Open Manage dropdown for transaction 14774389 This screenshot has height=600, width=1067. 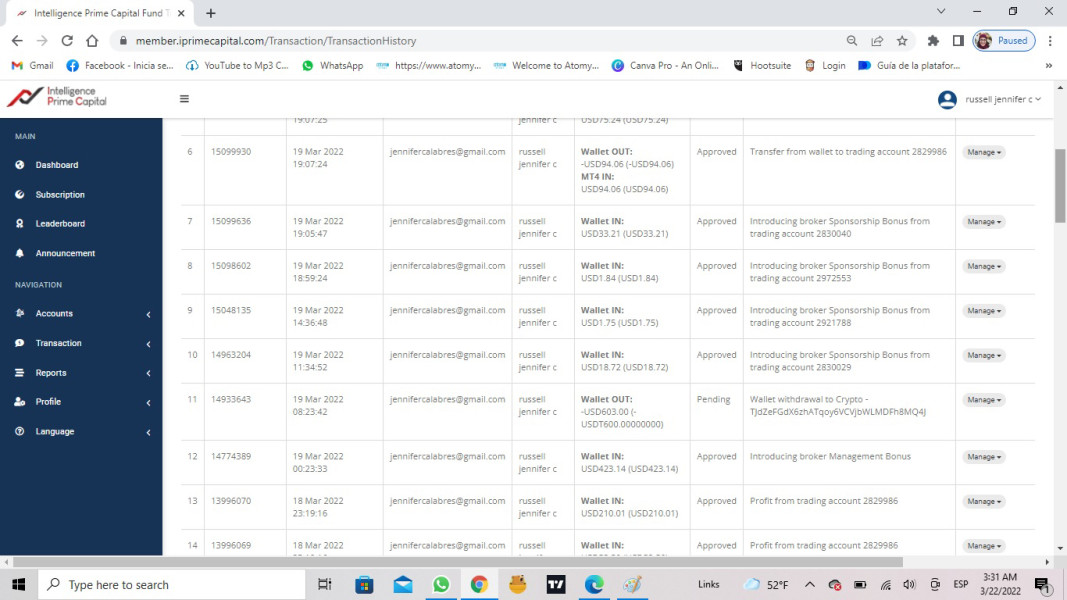(984, 457)
